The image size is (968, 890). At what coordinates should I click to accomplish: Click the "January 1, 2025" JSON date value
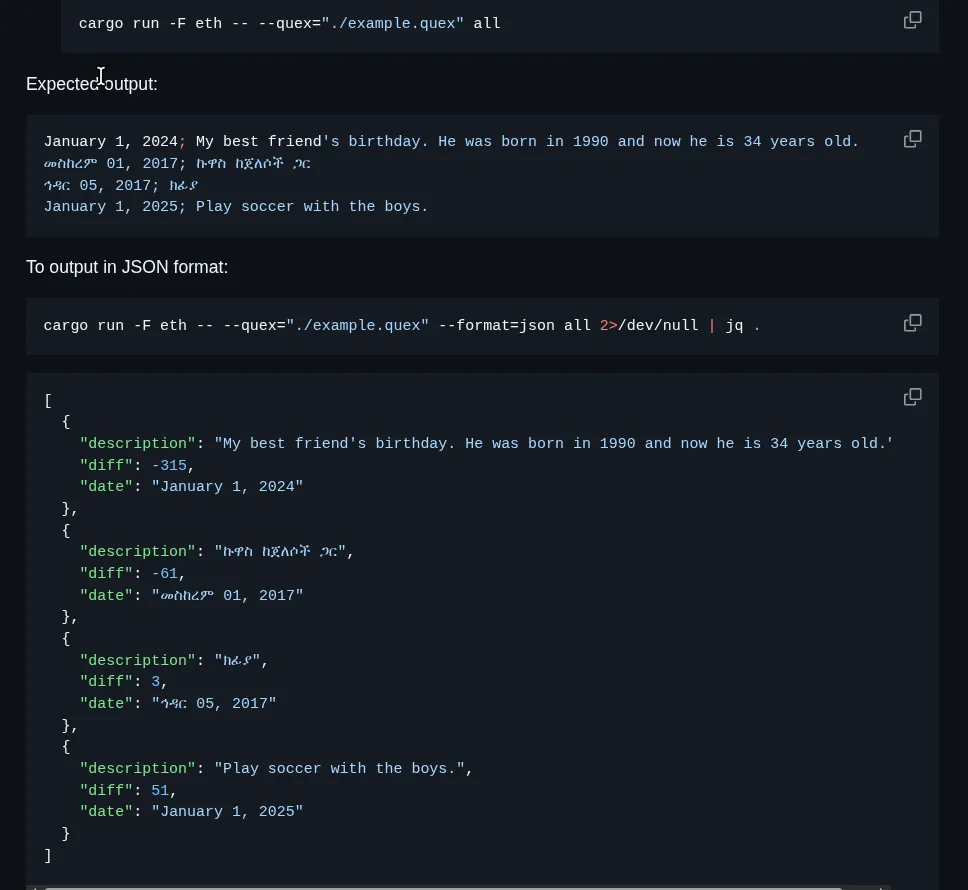point(227,812)
